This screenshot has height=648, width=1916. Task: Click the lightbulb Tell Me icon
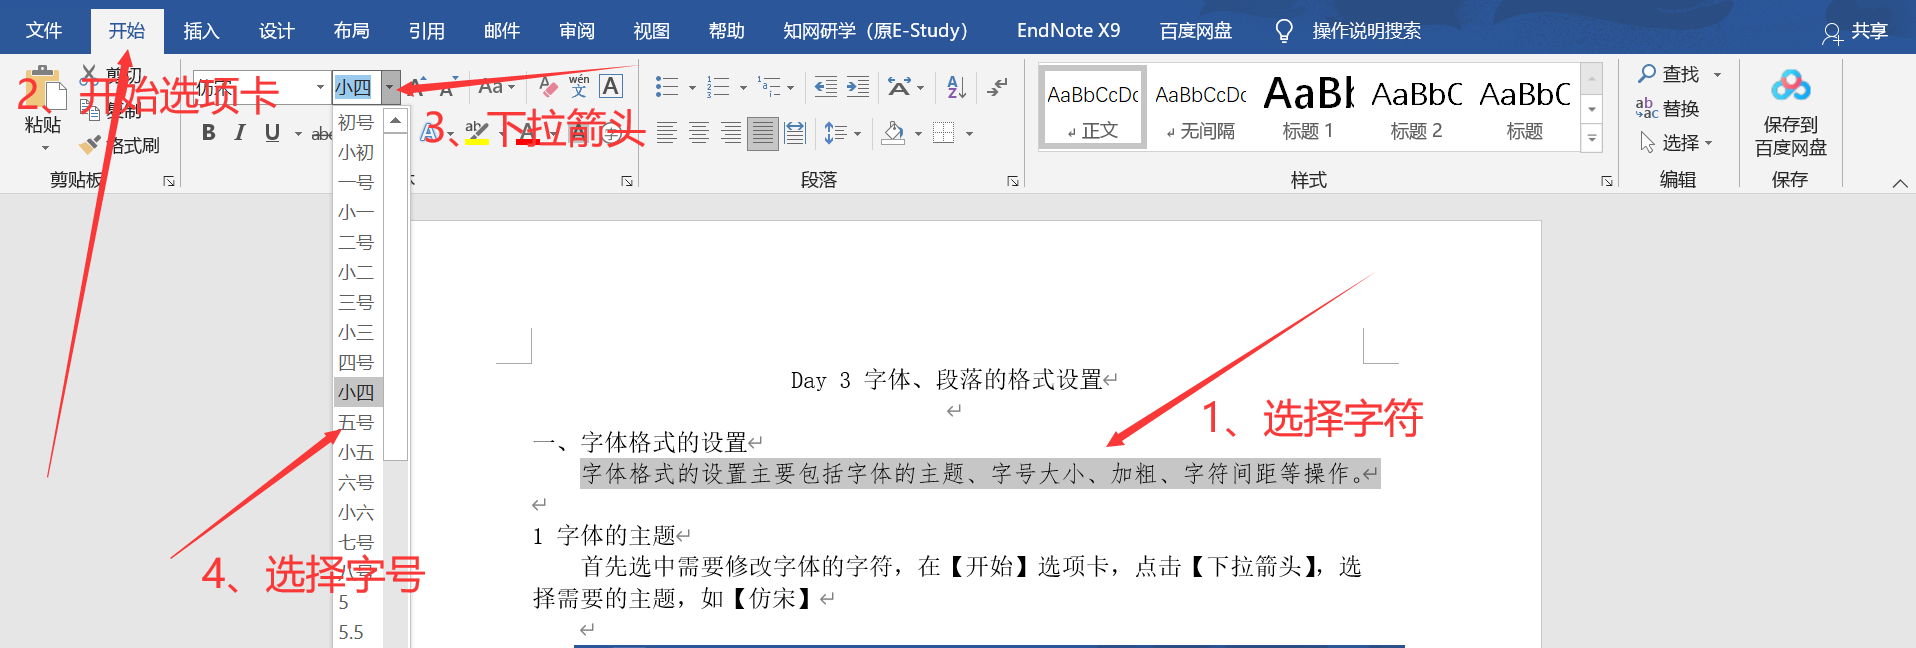point(1284,31)
